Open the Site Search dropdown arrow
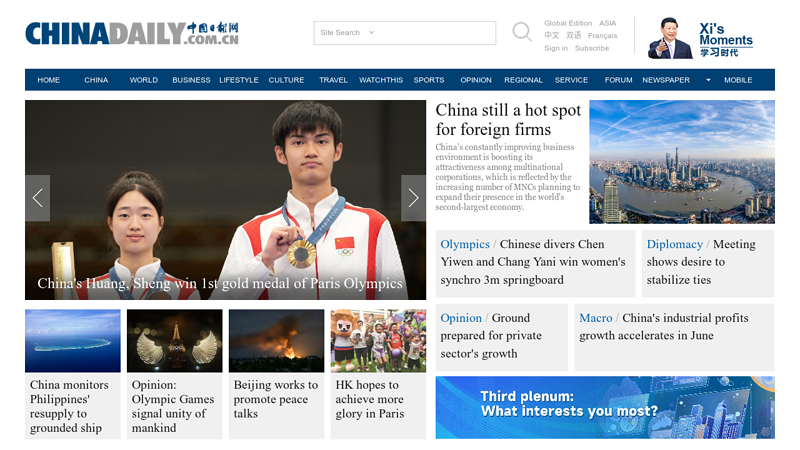This screenshot has width=800, height=450. pyautogui.click(x=371, y=33)
